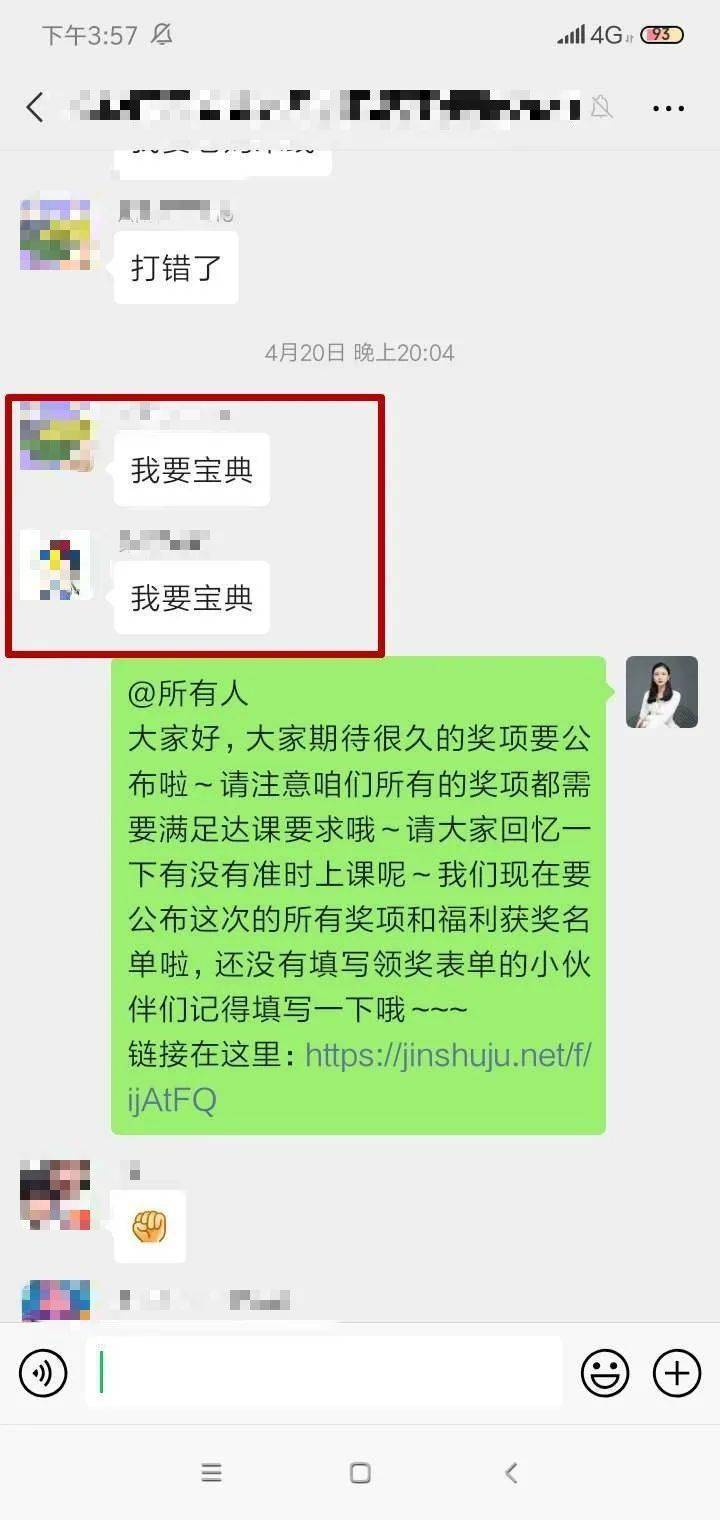Screen dimensions: 720x1520
Task: Open the jinshuju.net form link
Action: tap(360, 1077)
